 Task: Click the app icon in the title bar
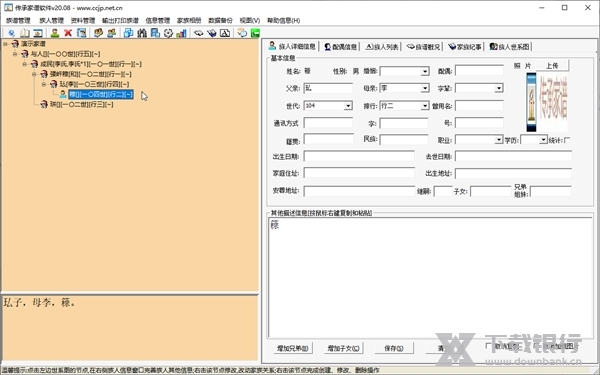8,8
